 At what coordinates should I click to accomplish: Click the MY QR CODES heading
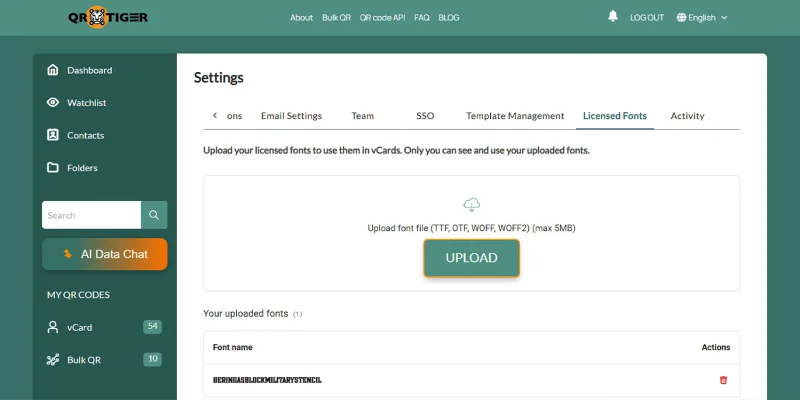point(78,295)
